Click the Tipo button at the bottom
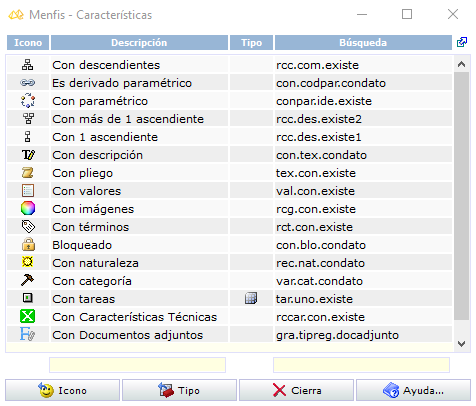This screenshot has width=476, height=406. click(x=179, y=390)
